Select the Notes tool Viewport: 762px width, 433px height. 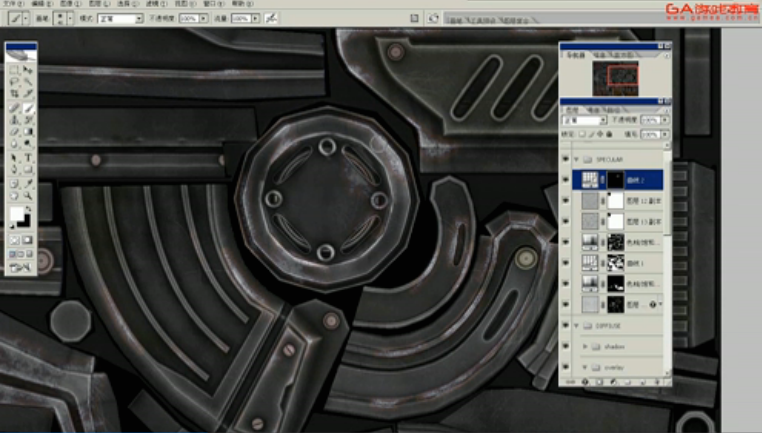pyautogui.click(x=14, y=184)
